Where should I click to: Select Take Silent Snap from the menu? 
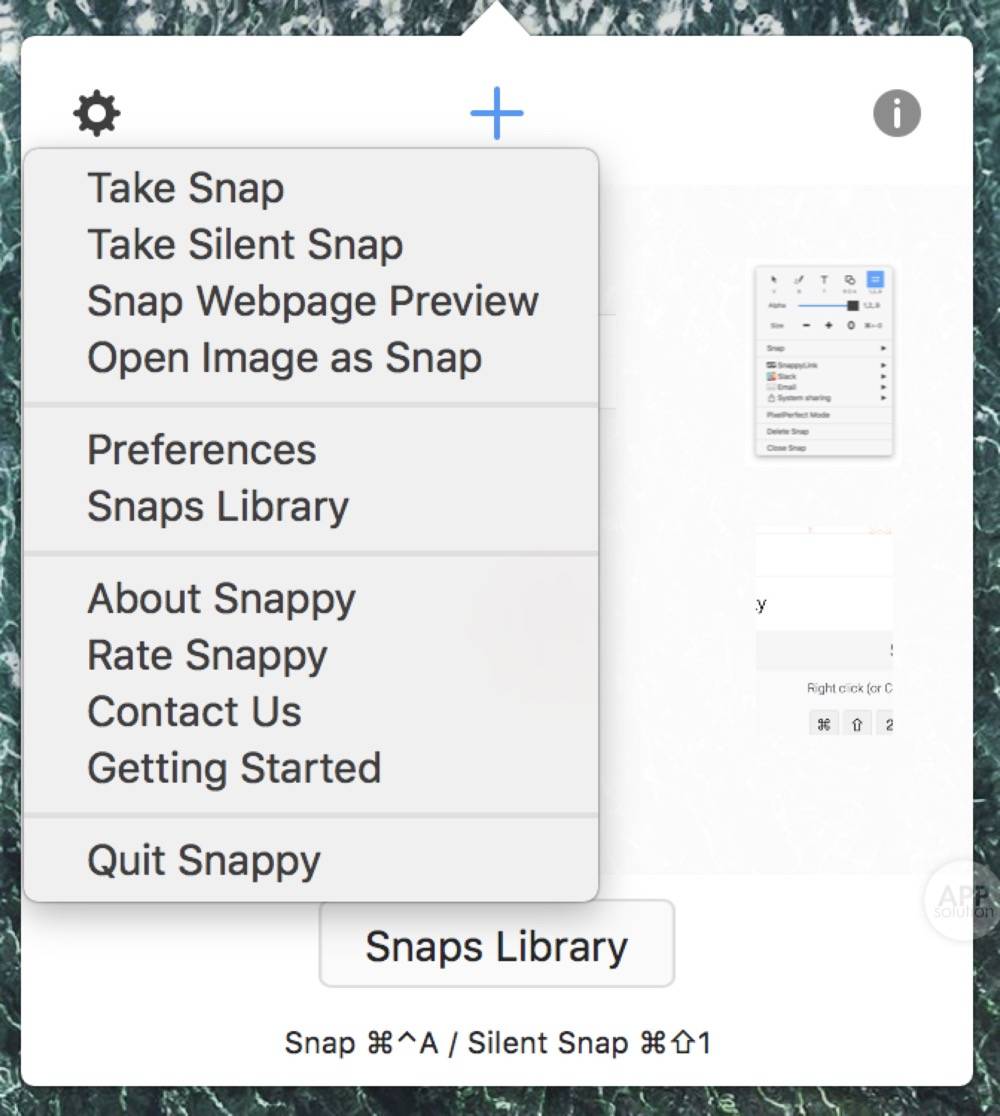pos(244,243)
